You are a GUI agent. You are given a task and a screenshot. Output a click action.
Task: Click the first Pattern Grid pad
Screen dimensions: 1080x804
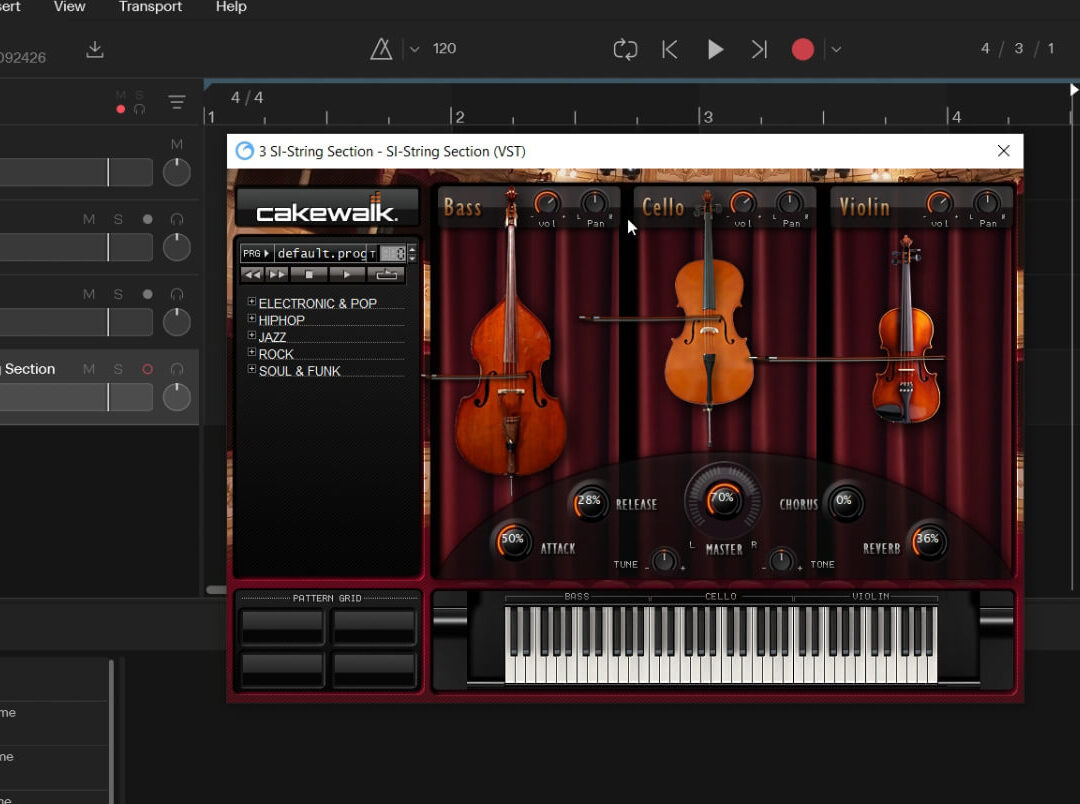pos(283,627)
